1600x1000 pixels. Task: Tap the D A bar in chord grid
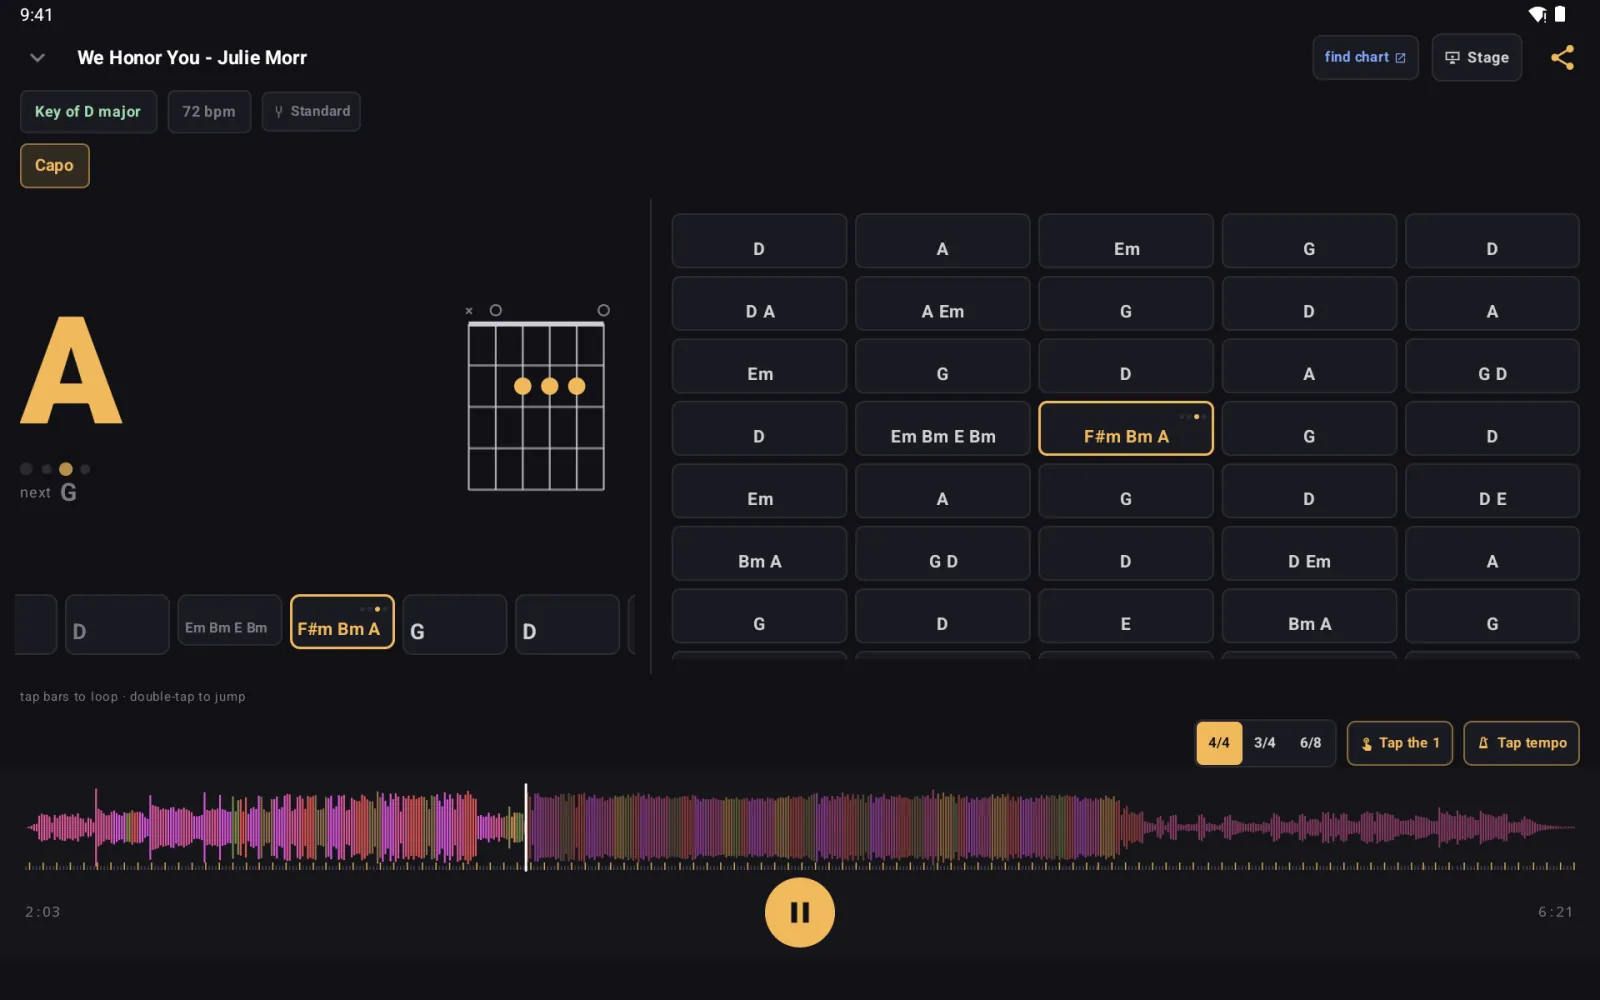pyautogui.click(x=760, y=304)
